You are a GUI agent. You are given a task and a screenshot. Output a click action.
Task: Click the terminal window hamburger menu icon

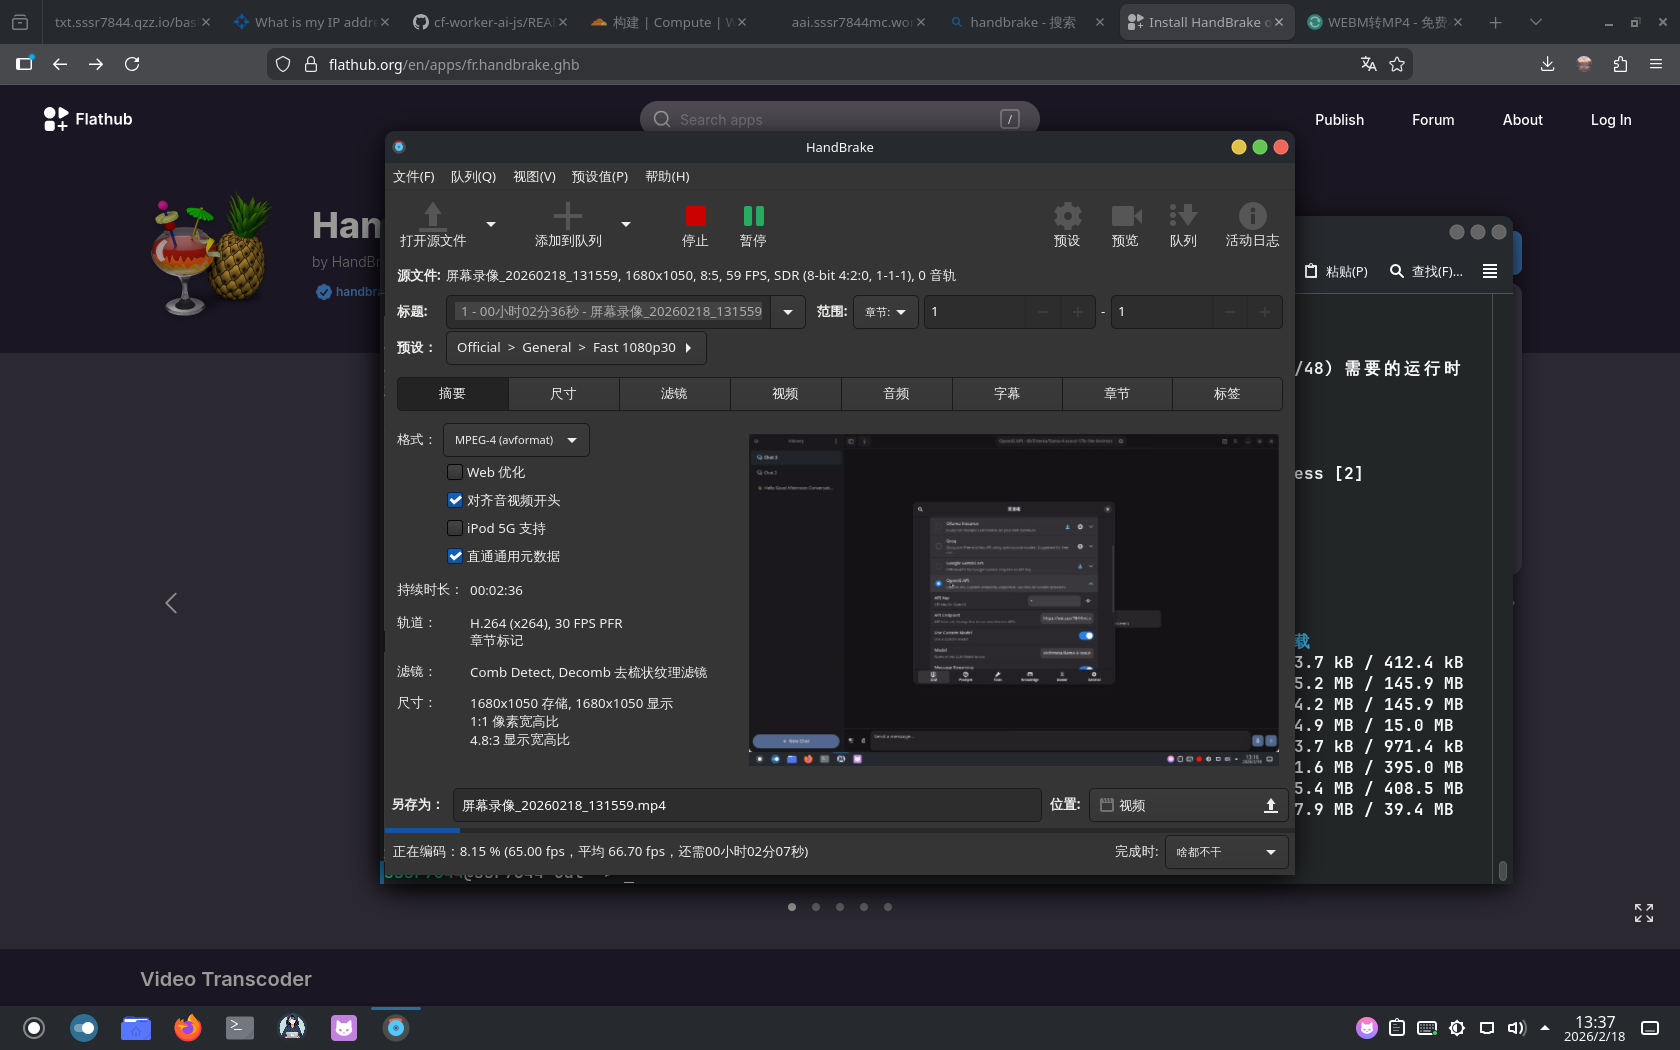pos(1490,271)
